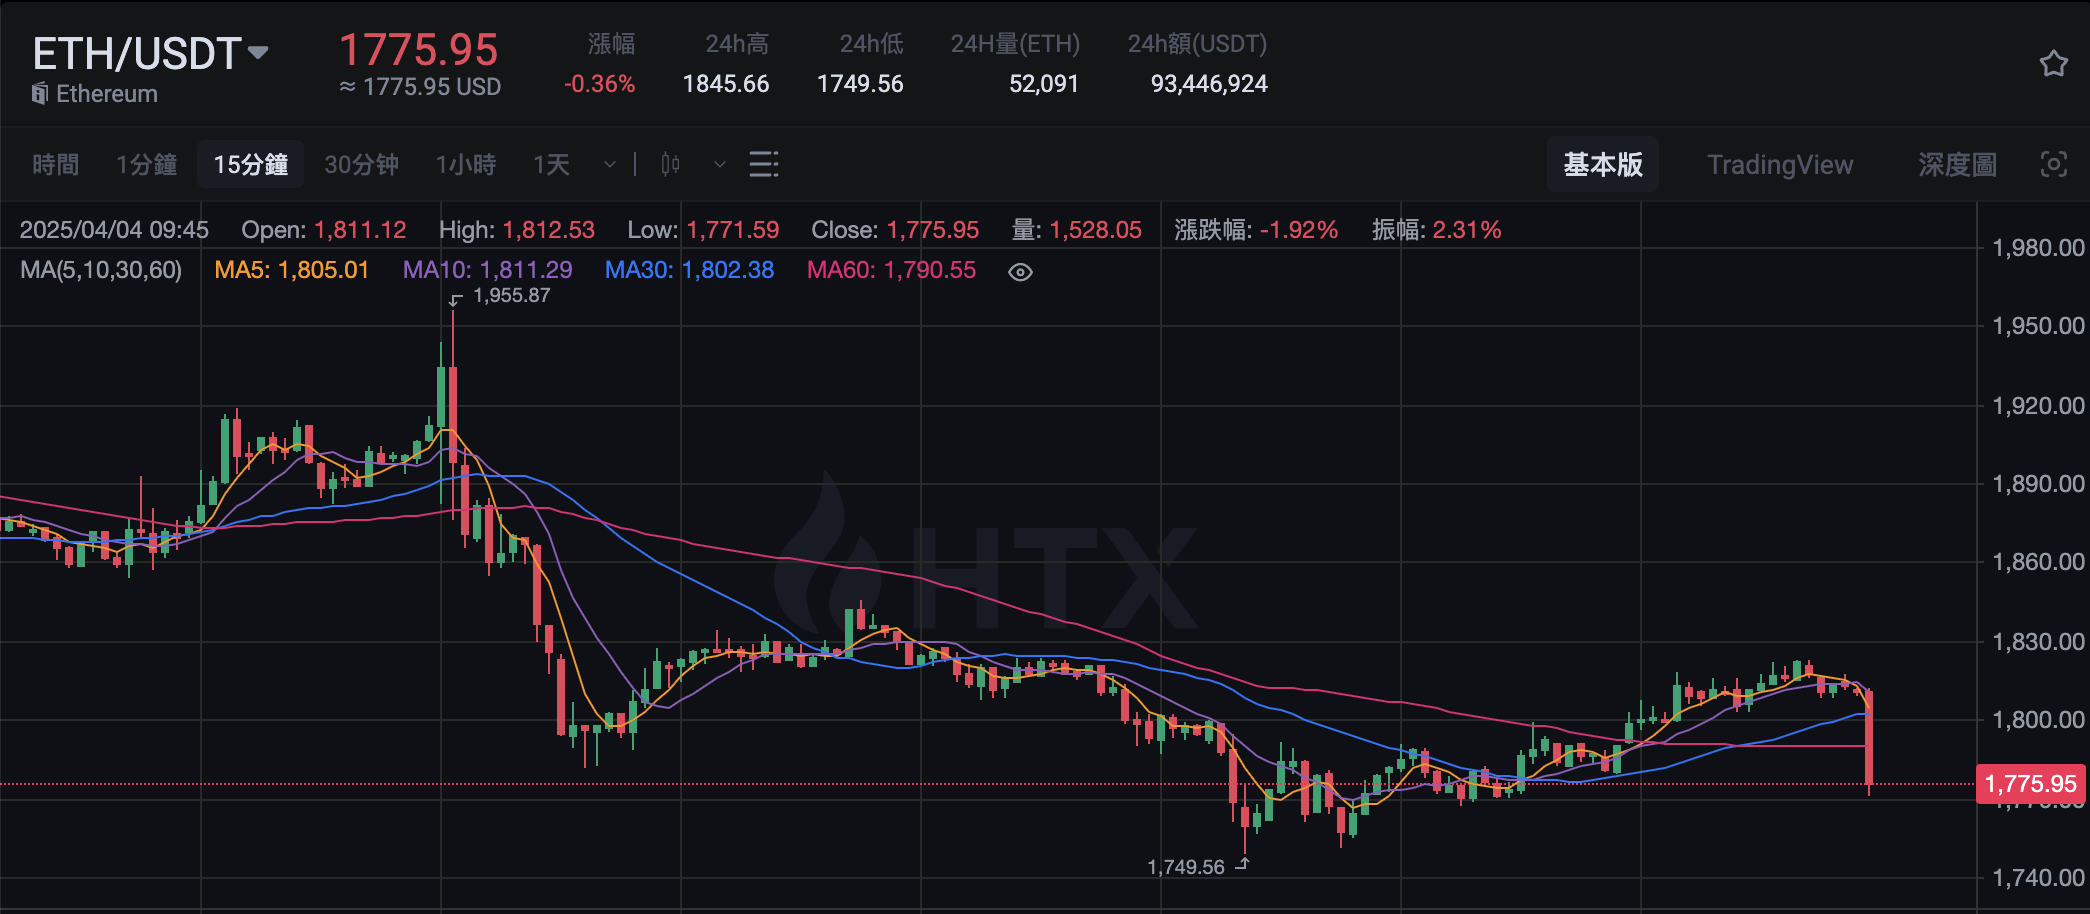This screenshot has height=914, width=2090.
Task: Click the fullscreen capture icon at top right
Action: click(2053, 164)
